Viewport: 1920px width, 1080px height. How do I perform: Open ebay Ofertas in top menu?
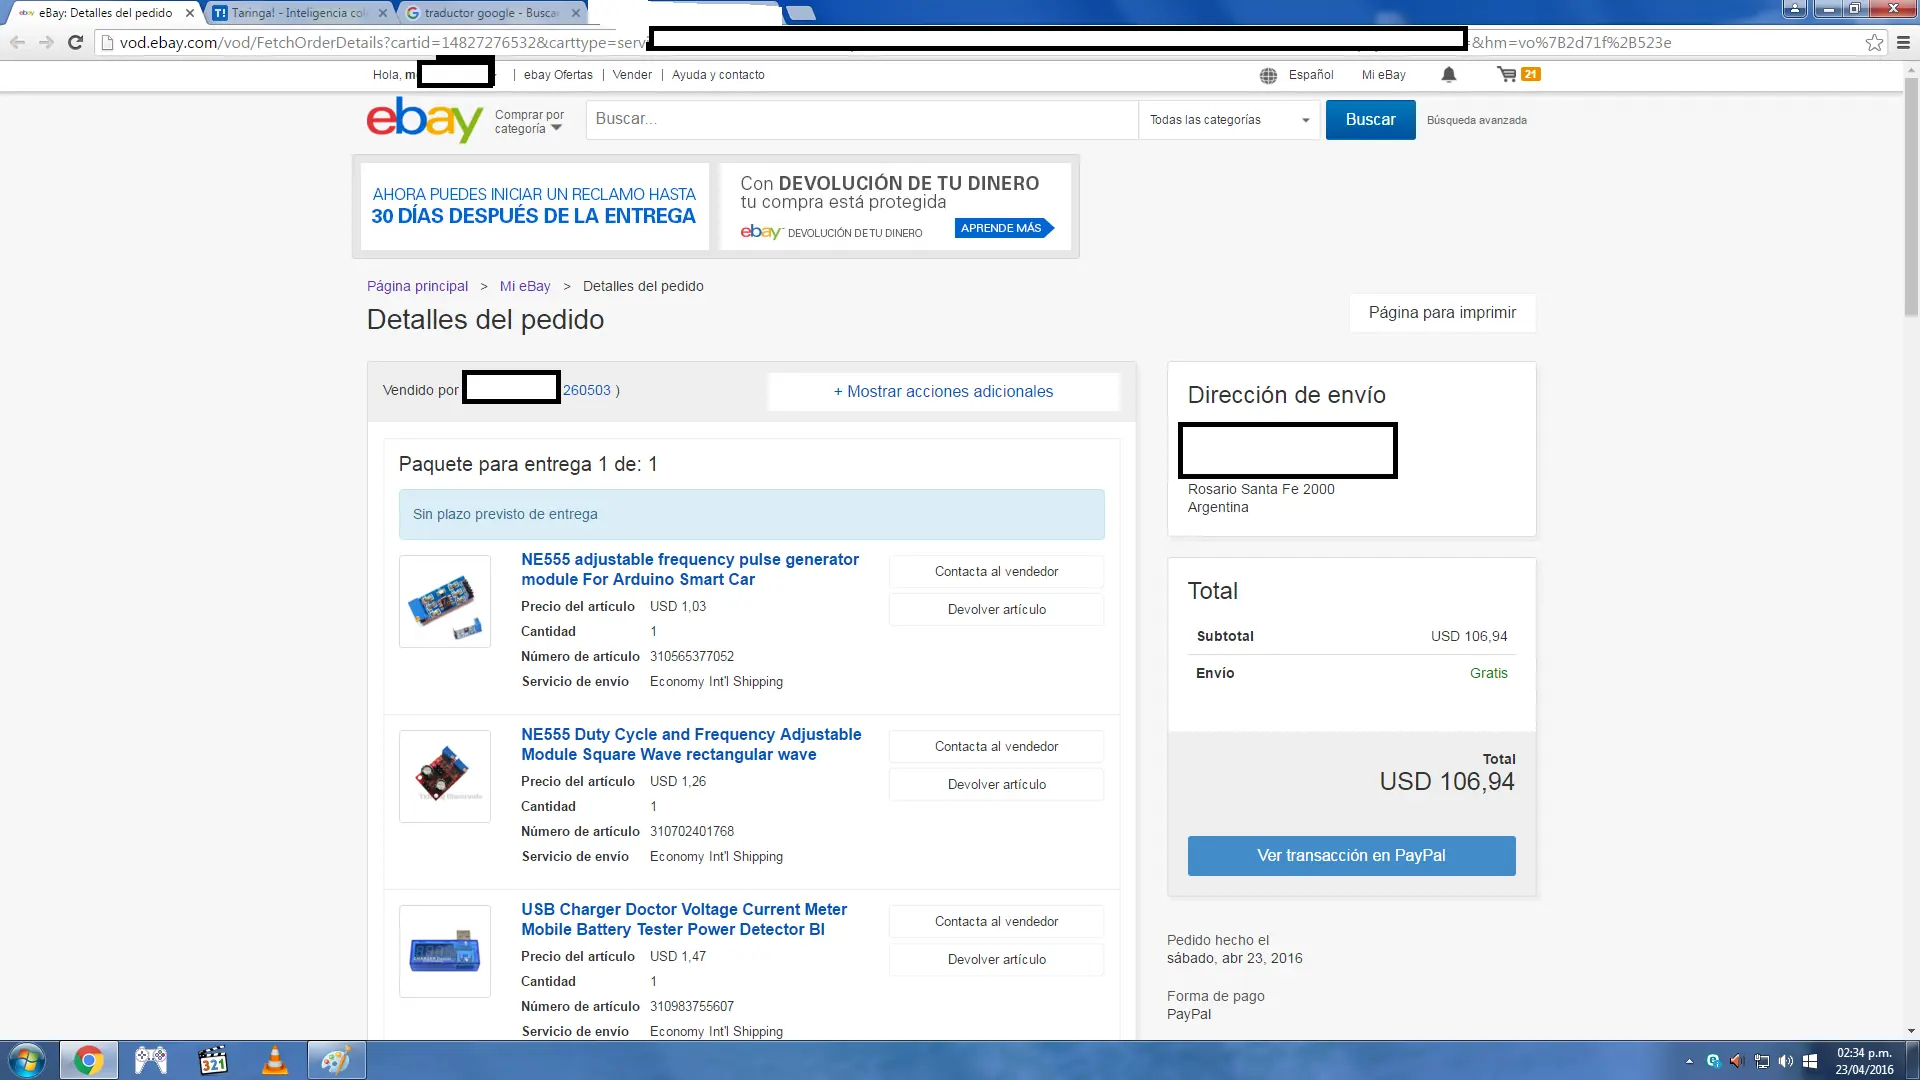(558, 75)
